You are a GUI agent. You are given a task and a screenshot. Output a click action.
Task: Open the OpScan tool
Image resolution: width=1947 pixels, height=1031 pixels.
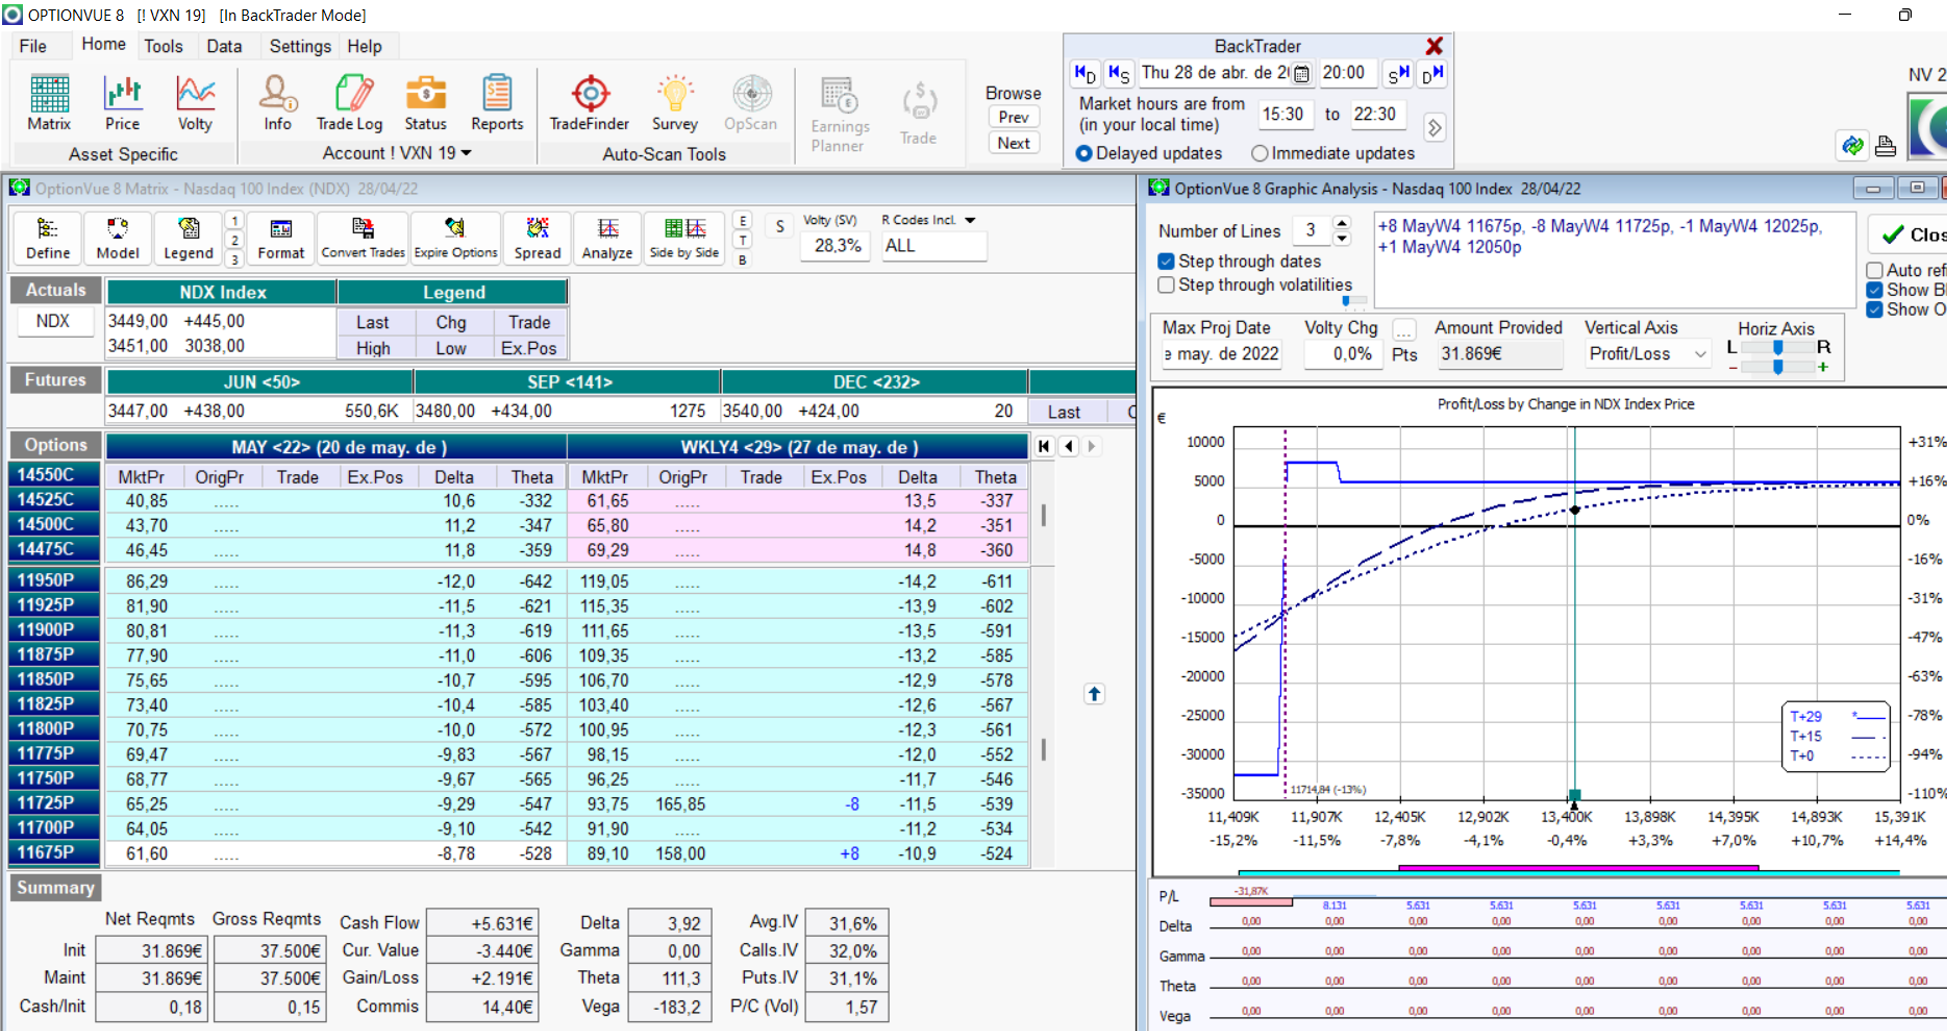pyautogui.click(x=750, y=103)
